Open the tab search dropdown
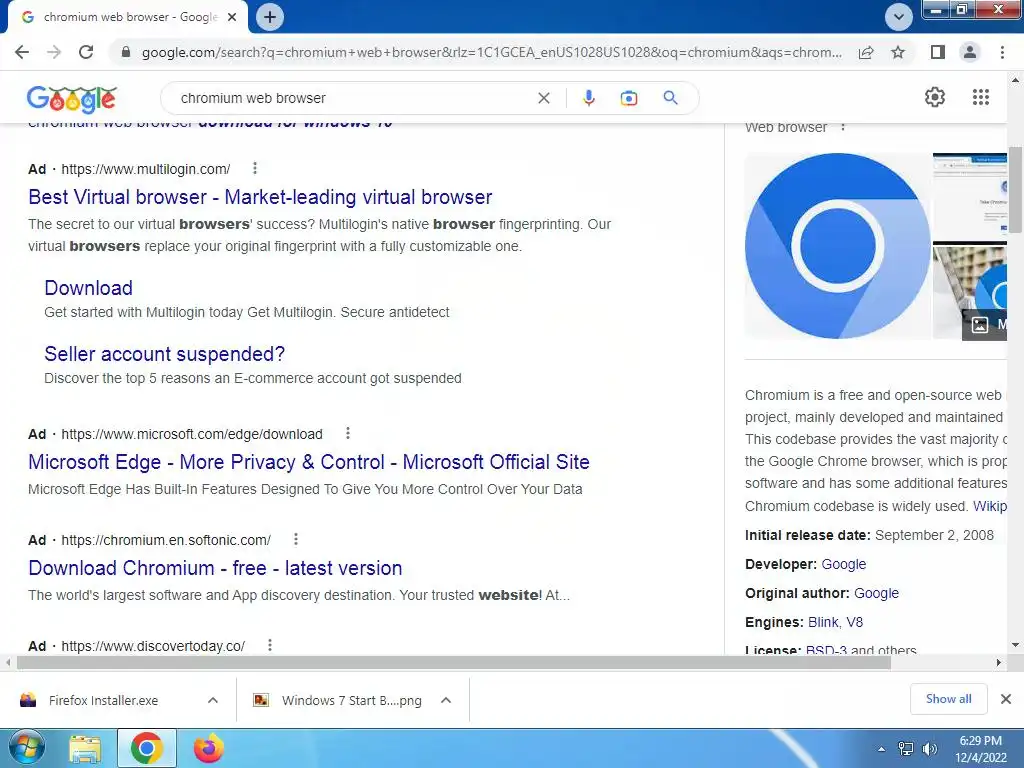Screen dimensions: 1024x768 click(x=899, y=17)
